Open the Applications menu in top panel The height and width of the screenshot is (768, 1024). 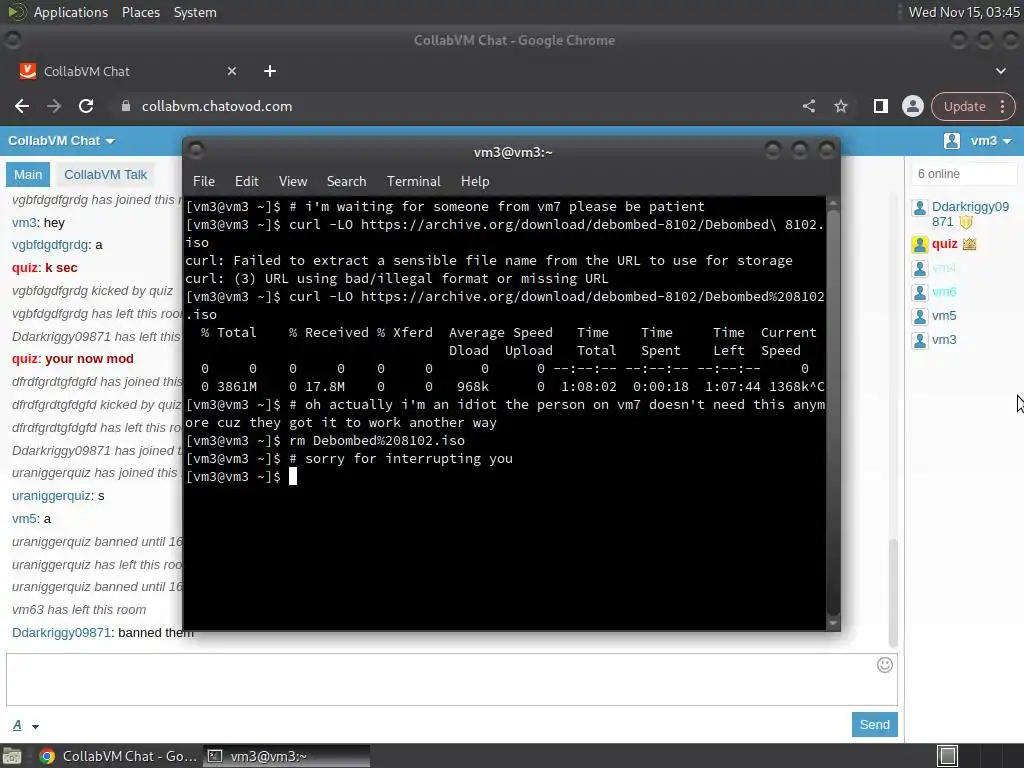coord(71,12)
